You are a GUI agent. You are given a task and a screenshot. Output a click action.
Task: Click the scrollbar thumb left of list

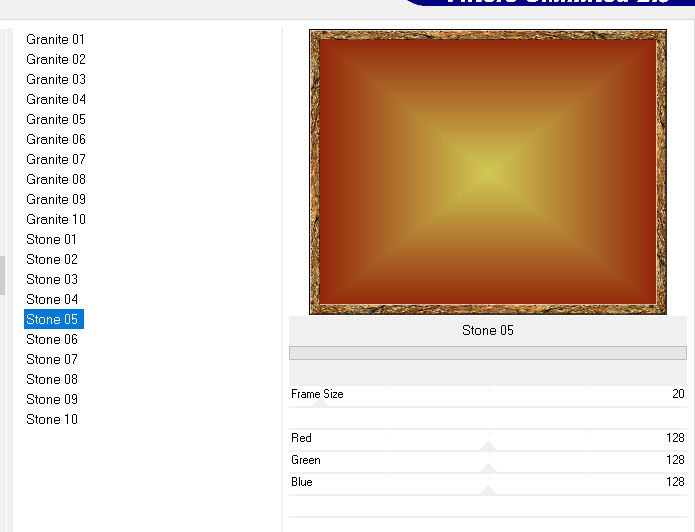point(2,275)
